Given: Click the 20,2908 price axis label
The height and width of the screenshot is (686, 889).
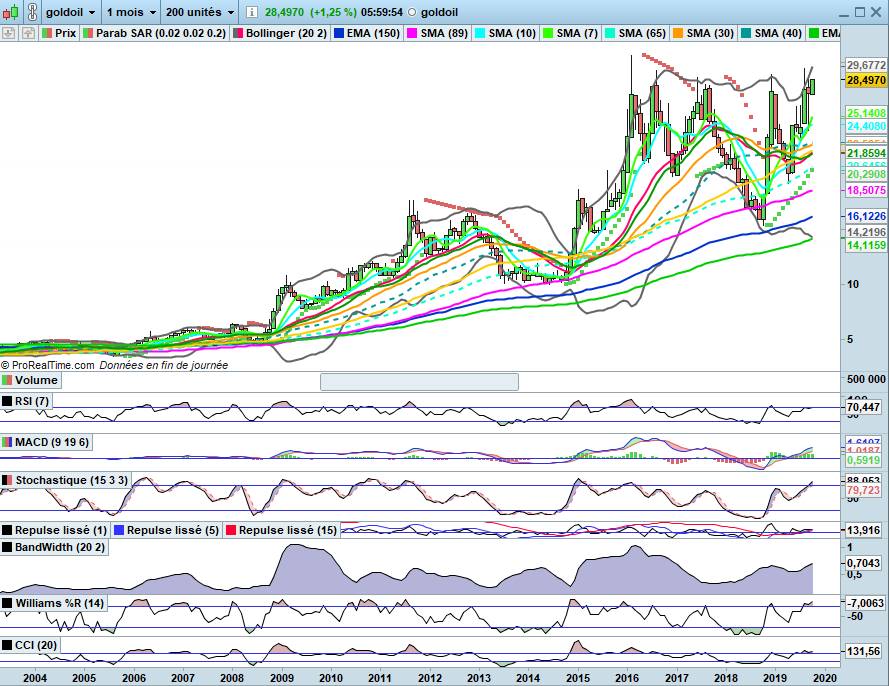Looking at the screenshot, I should [866, 174].
